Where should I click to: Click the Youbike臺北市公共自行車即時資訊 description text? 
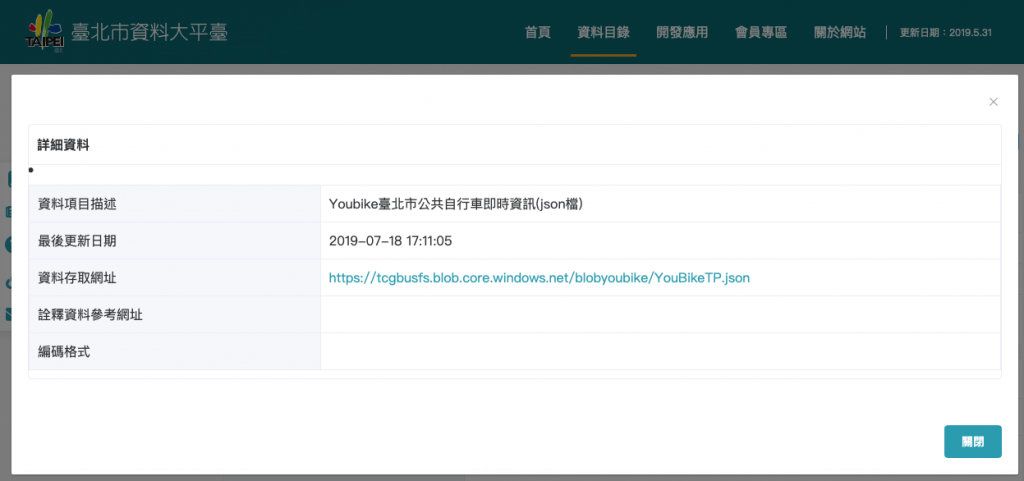pyautogui.click(x=456, y=204)
